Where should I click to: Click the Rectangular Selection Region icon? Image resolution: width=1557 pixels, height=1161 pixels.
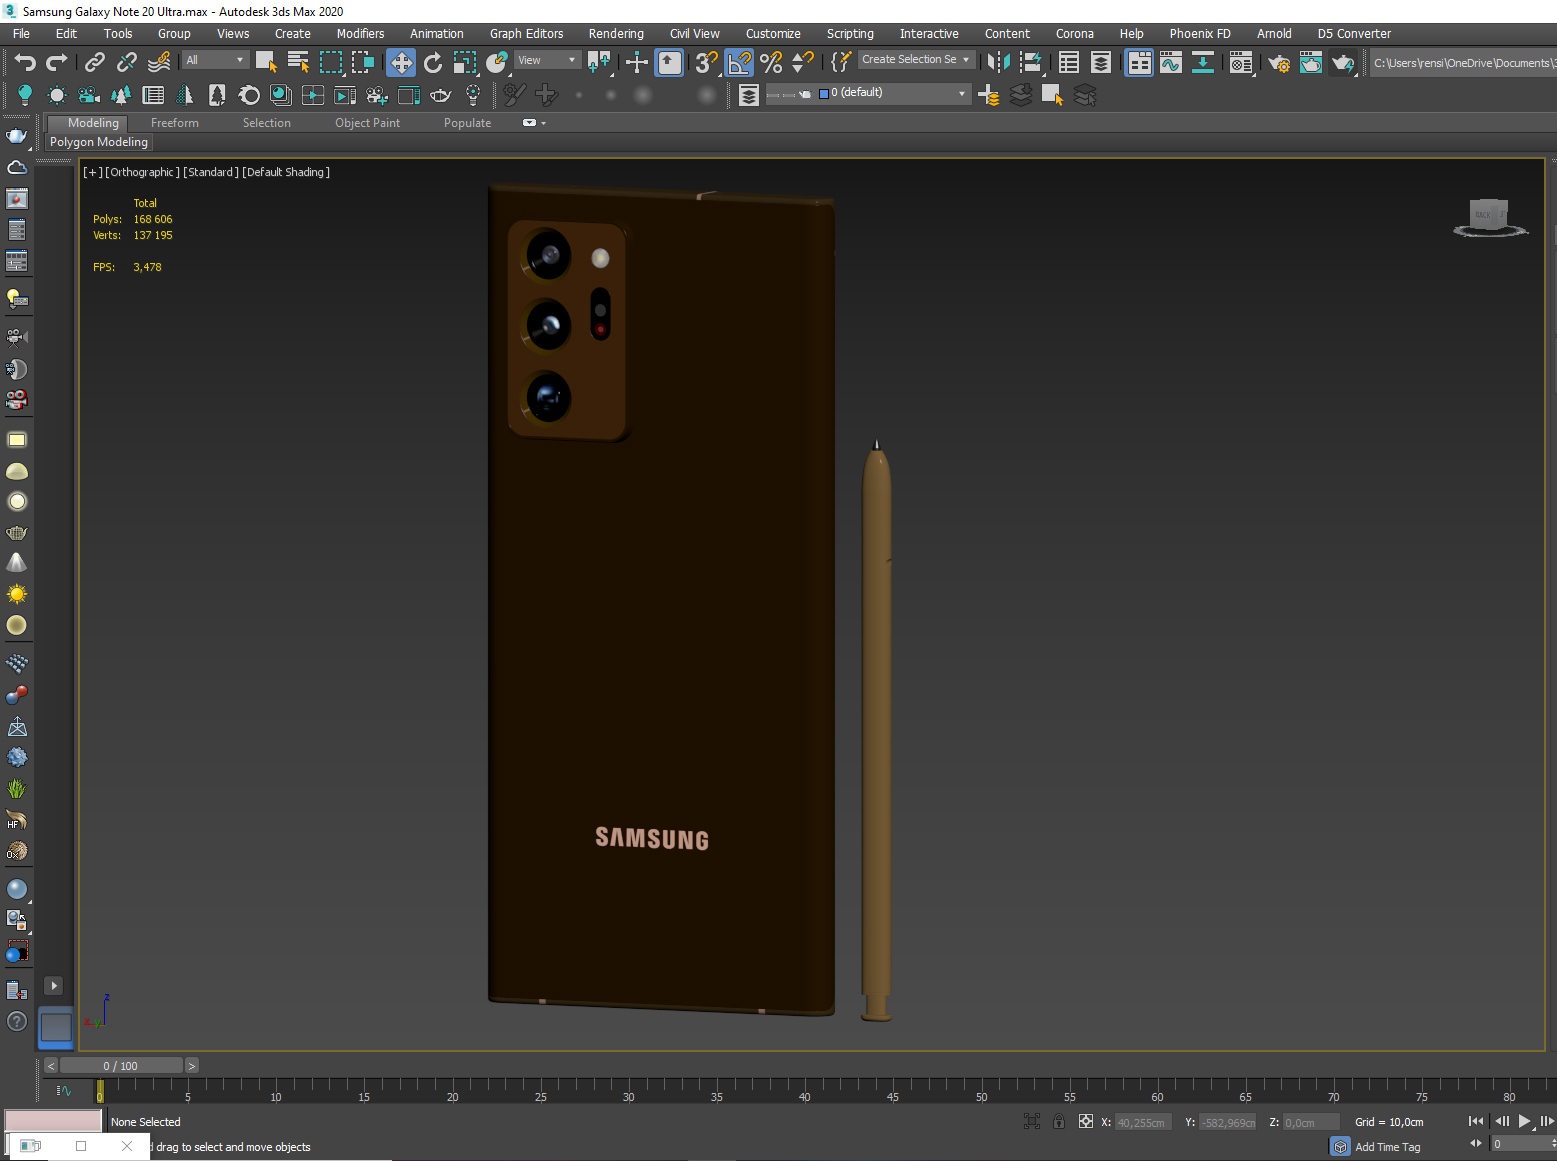click(x=331, y=62)
